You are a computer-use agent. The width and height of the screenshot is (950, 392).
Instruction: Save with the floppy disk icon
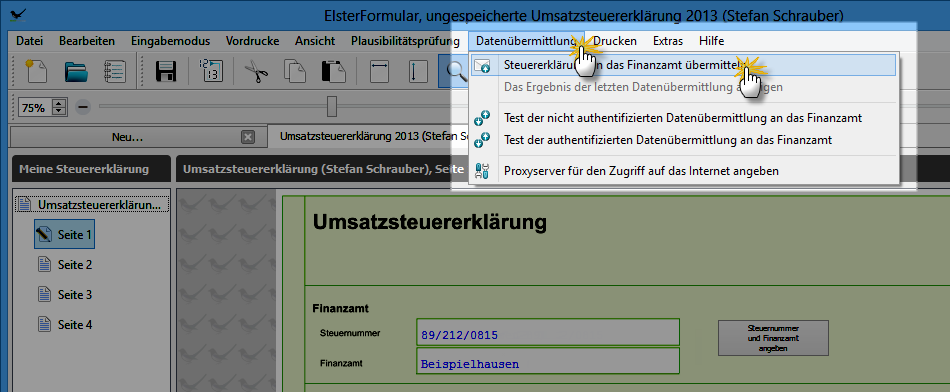[165, 71]
